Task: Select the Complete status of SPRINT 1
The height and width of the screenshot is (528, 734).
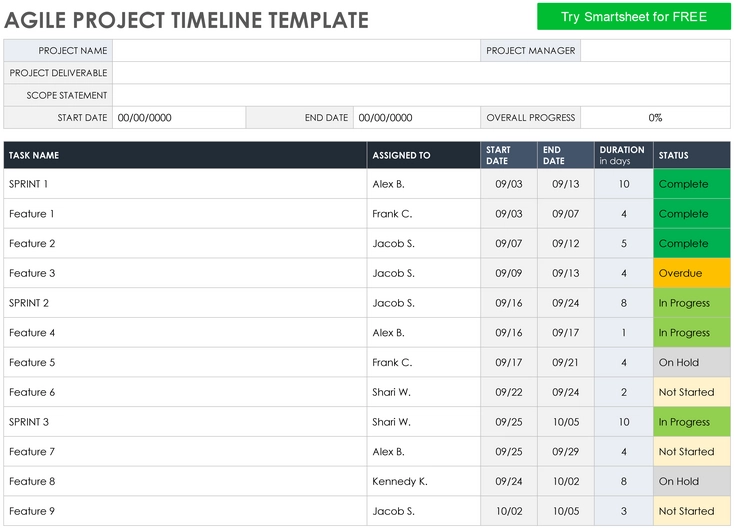Action: coord(692,184)
